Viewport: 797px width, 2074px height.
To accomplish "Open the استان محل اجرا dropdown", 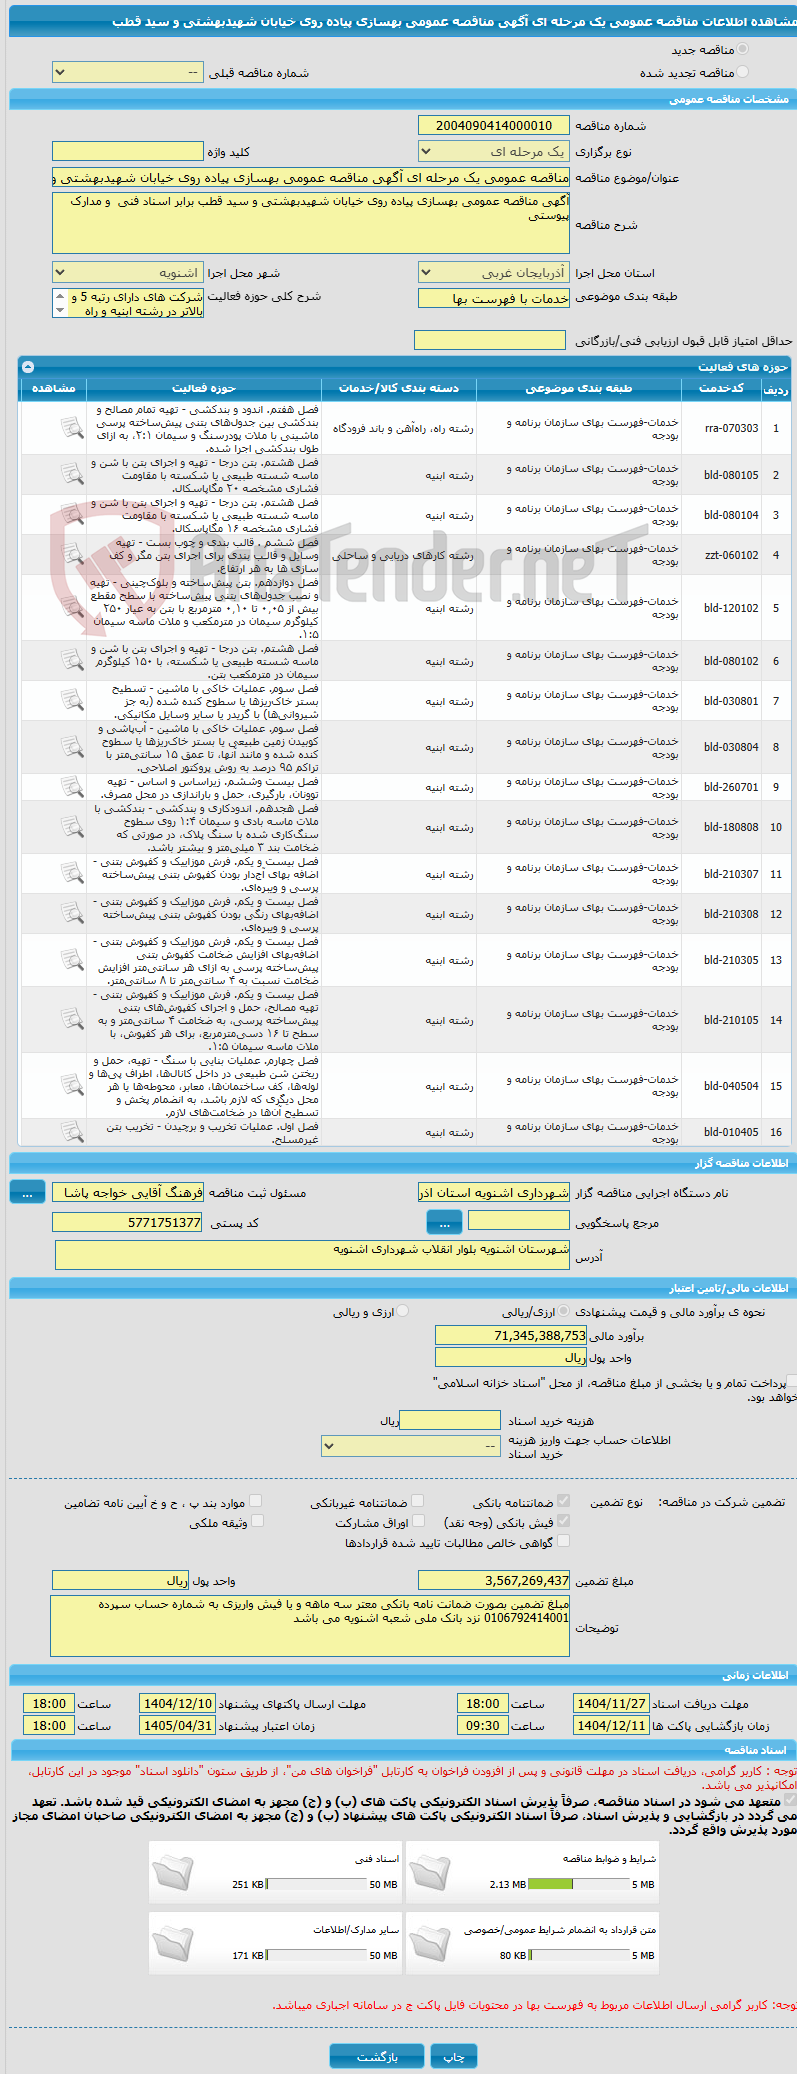I will point(494,273).
